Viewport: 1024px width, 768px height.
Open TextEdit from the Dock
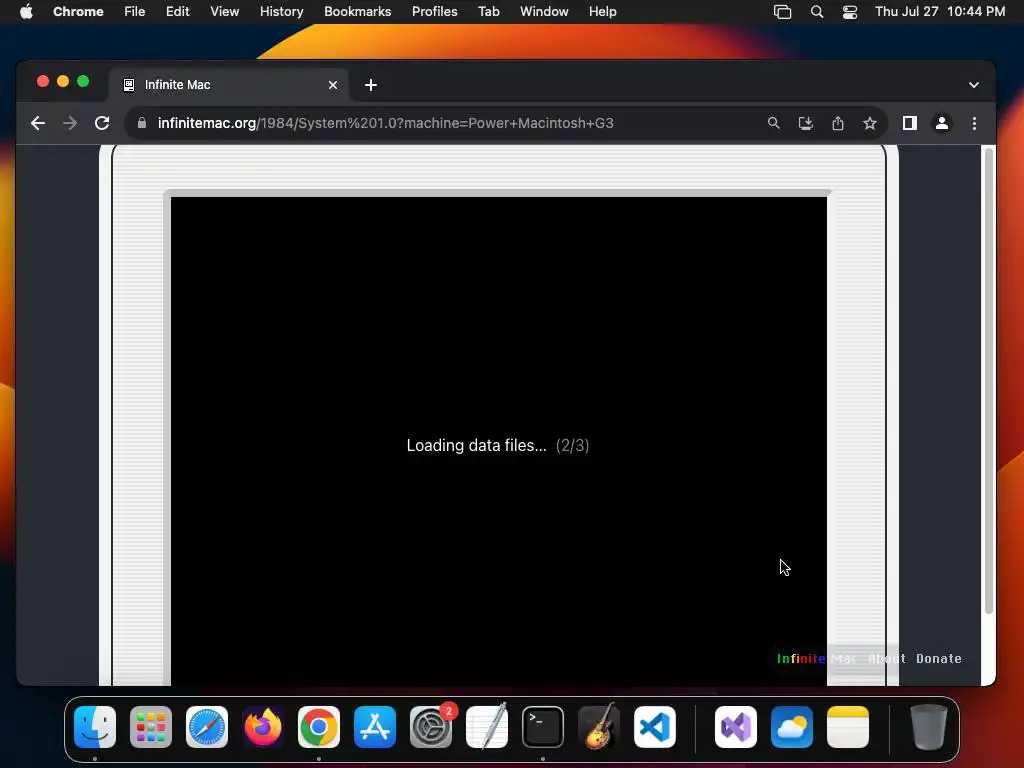click(x=487, y=727)
